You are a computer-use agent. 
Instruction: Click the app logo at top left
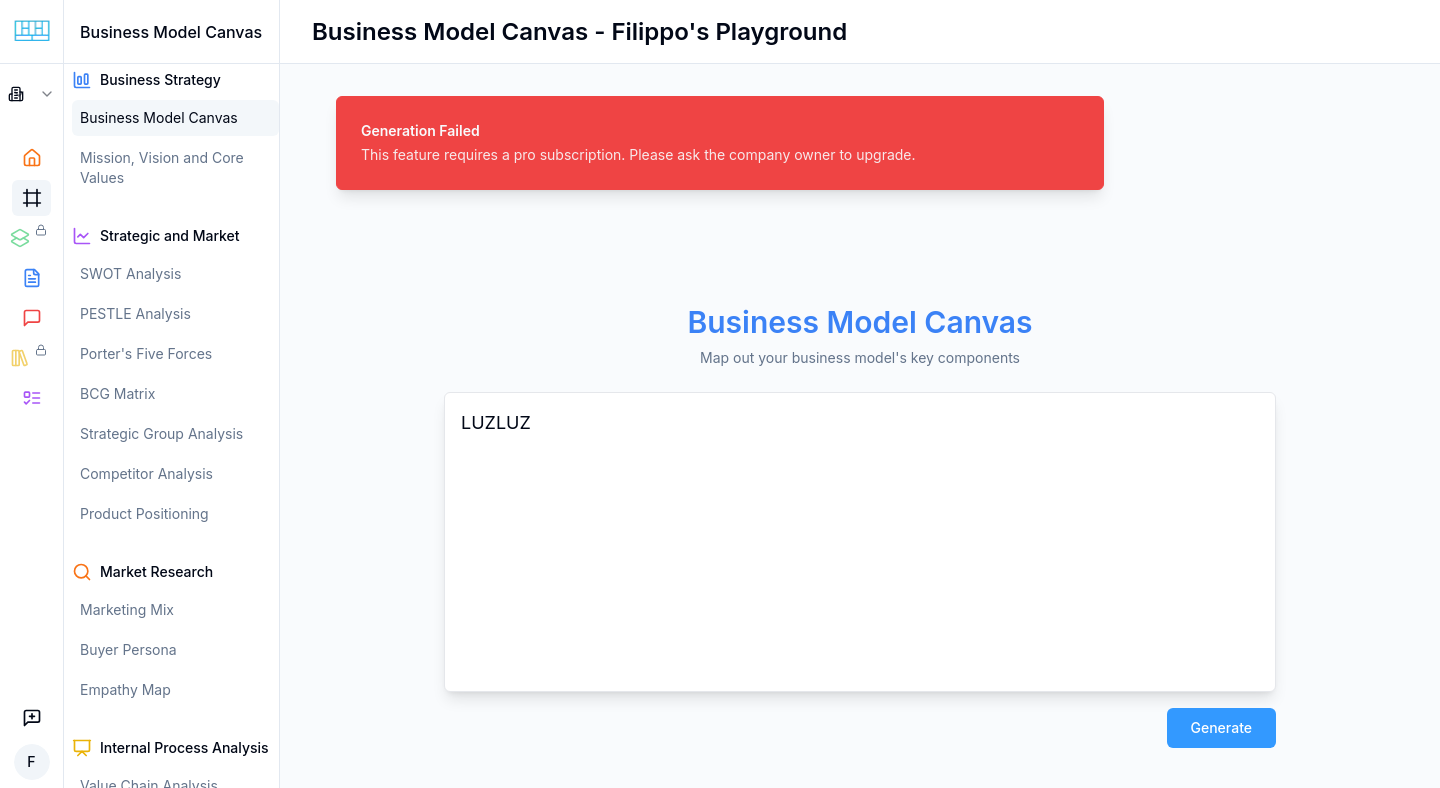pos(32,31)
